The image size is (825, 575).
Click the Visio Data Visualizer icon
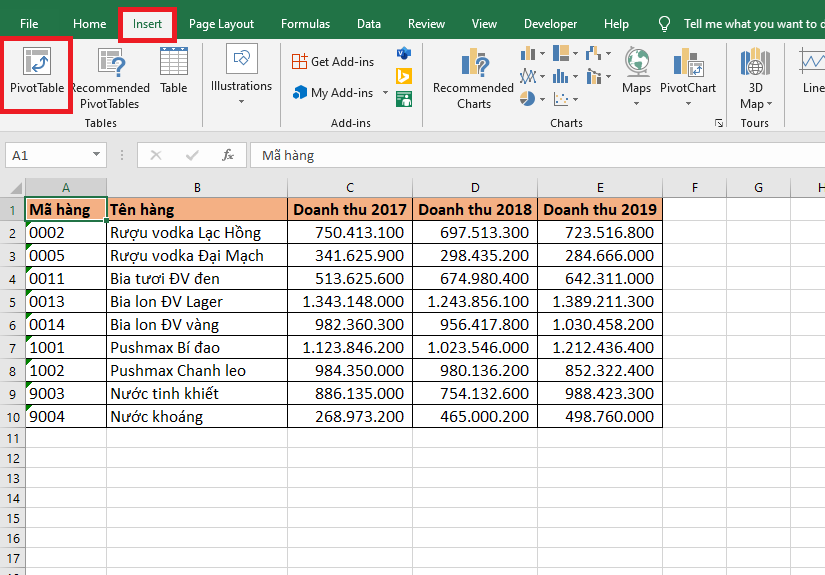pos(404,52)
